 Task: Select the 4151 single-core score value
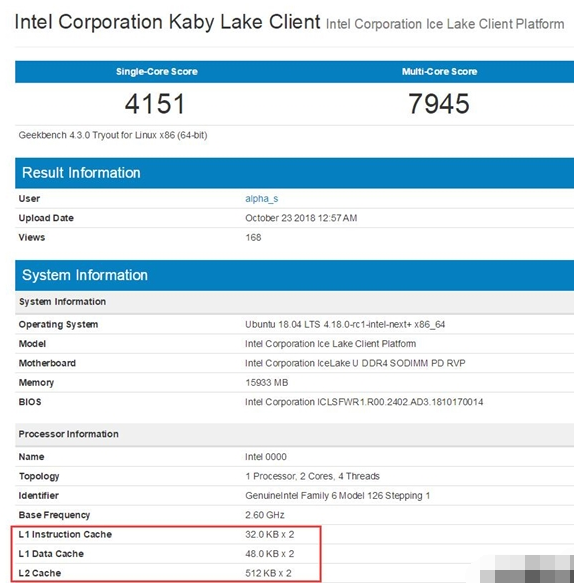click(155, 104)
